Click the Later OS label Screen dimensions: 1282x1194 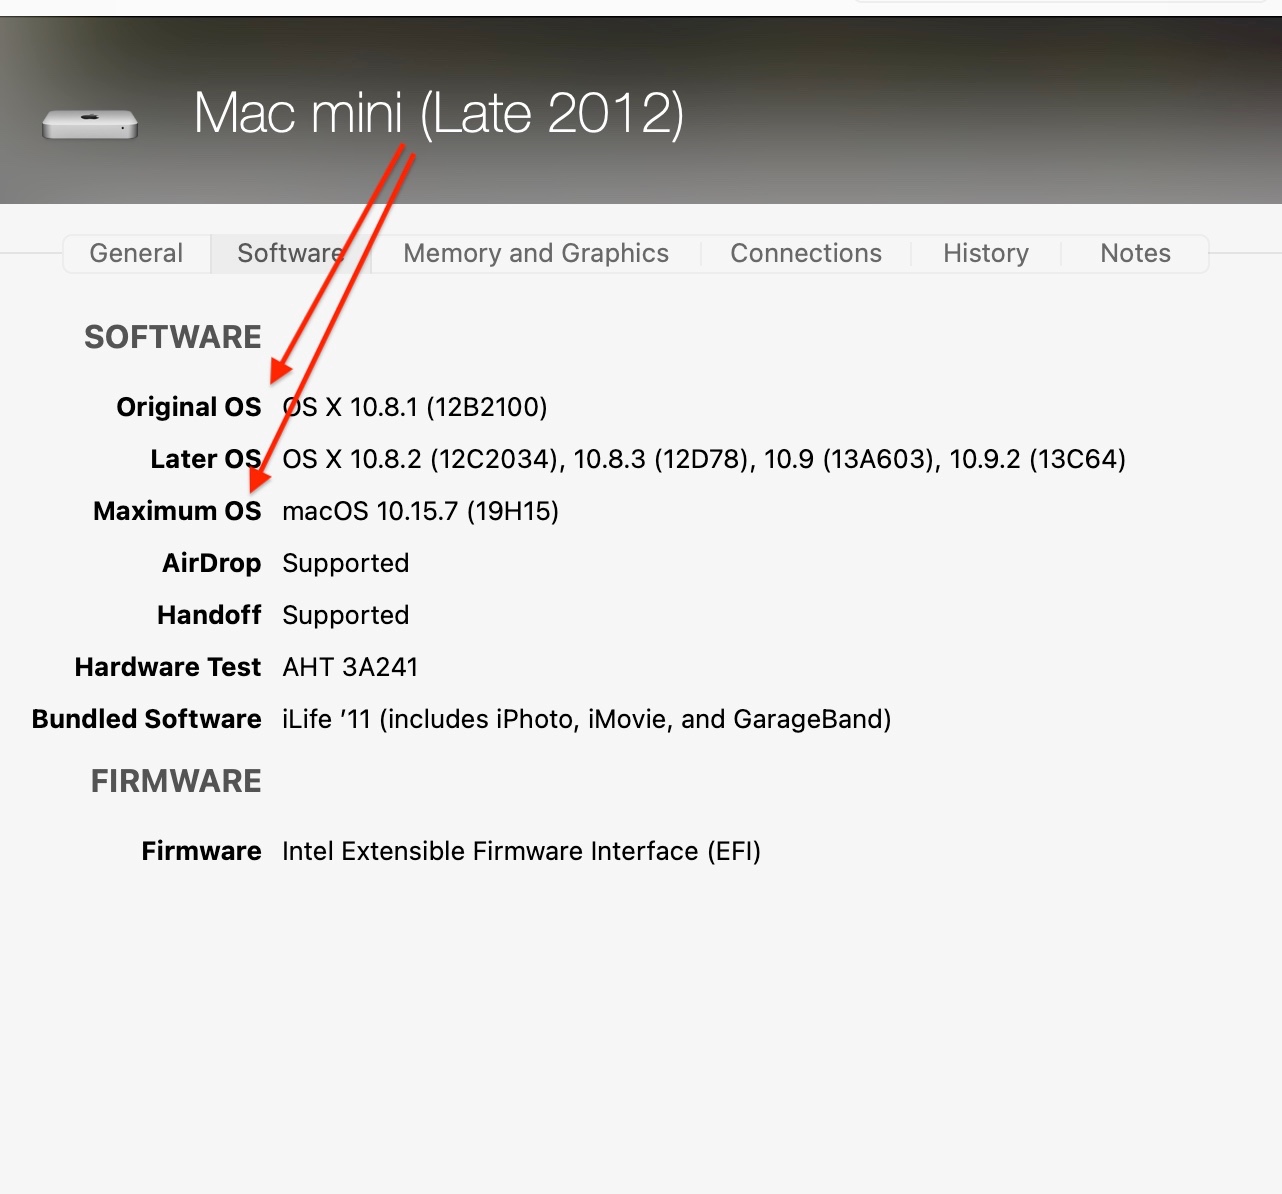pos(206,459)
